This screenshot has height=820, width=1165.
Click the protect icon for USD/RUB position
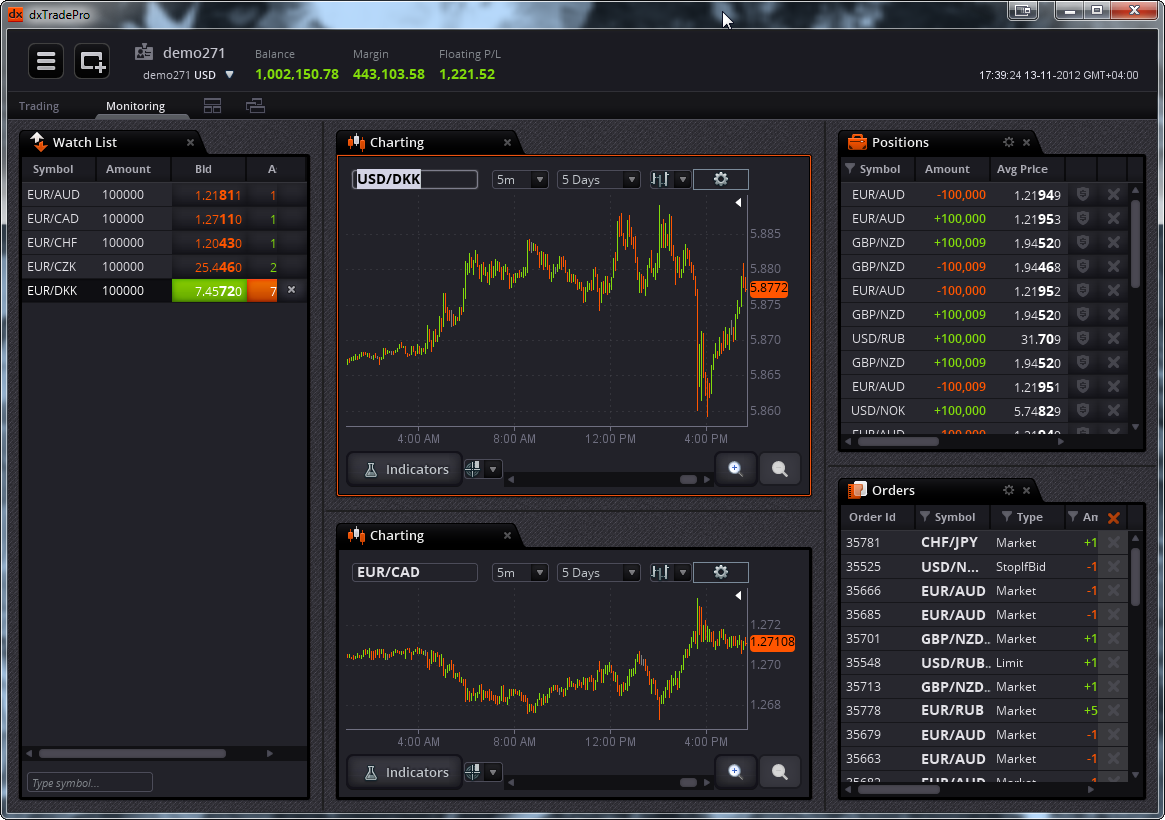click(1082, 338)
